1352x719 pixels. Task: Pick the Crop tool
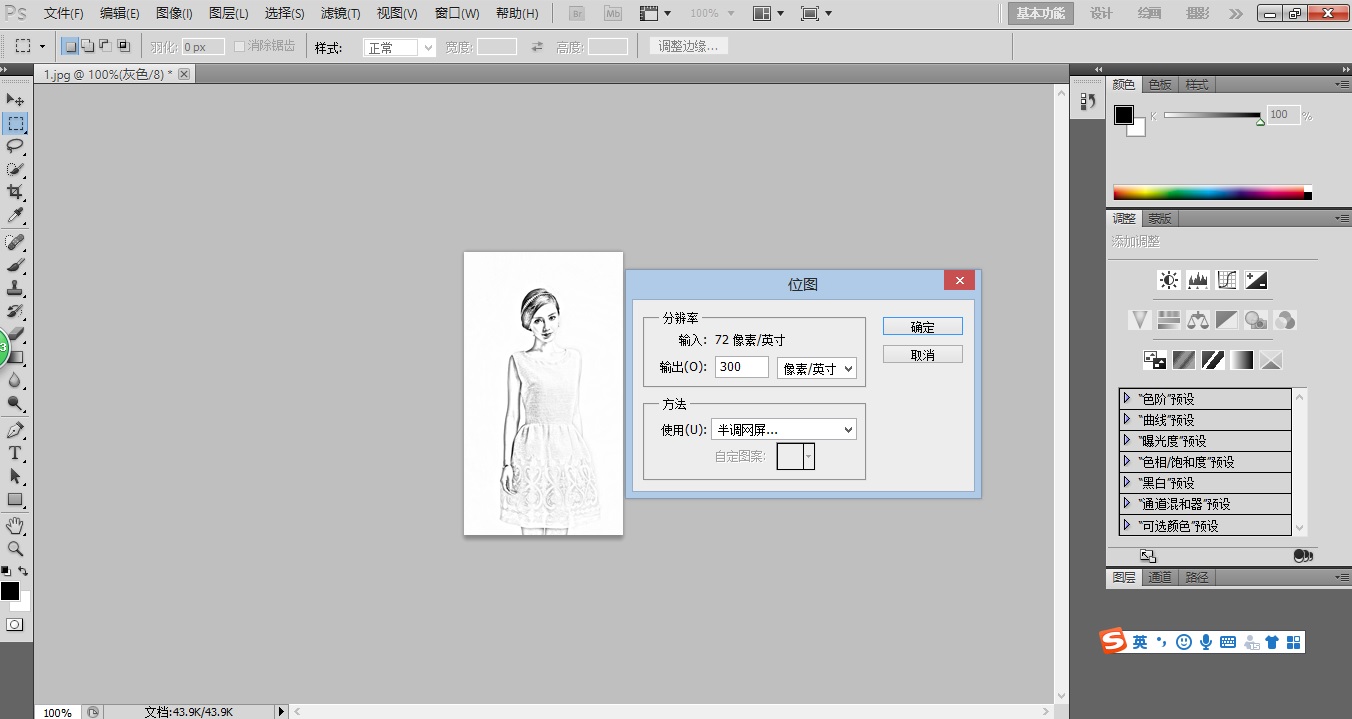[15, 192]
